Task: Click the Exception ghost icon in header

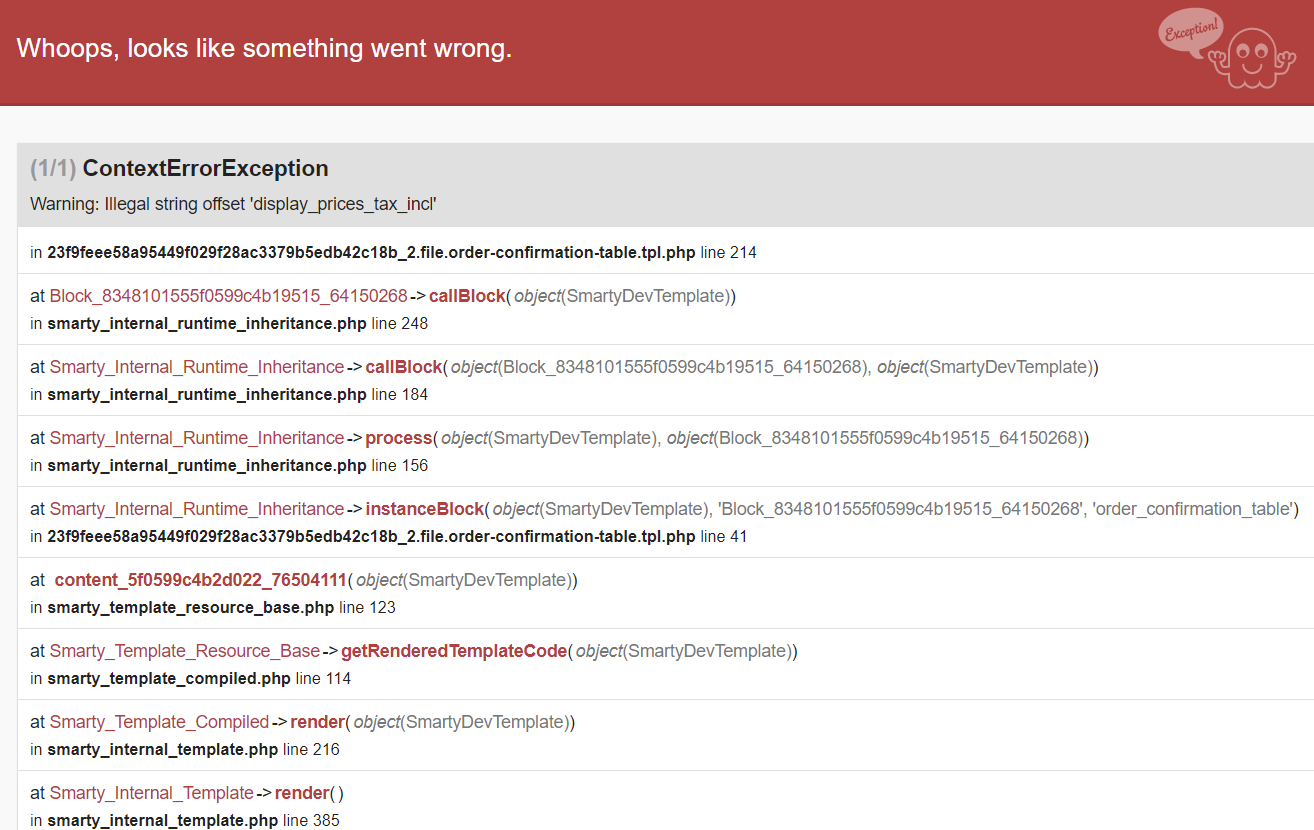Action: tap(1220, 48)
